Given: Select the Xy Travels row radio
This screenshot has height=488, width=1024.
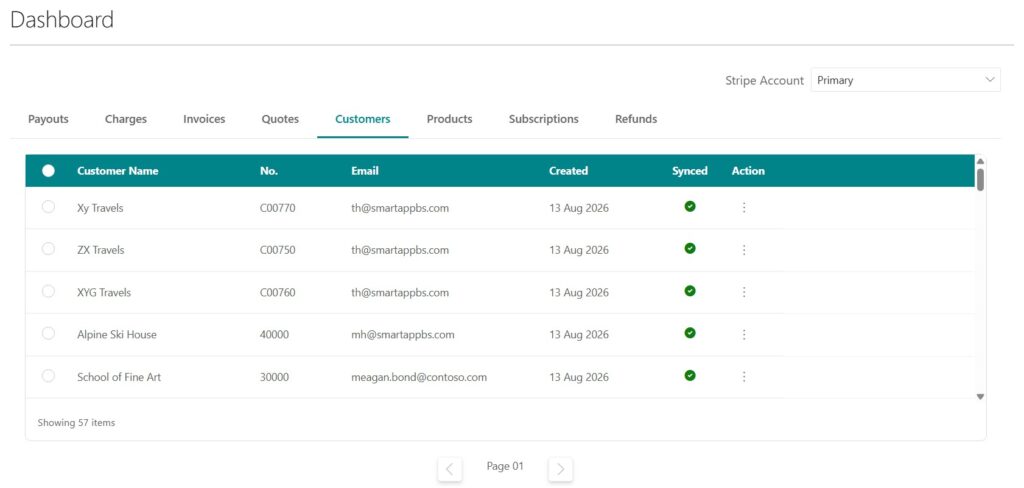Looking at the screenshot, I should click(x=48, y=207).
